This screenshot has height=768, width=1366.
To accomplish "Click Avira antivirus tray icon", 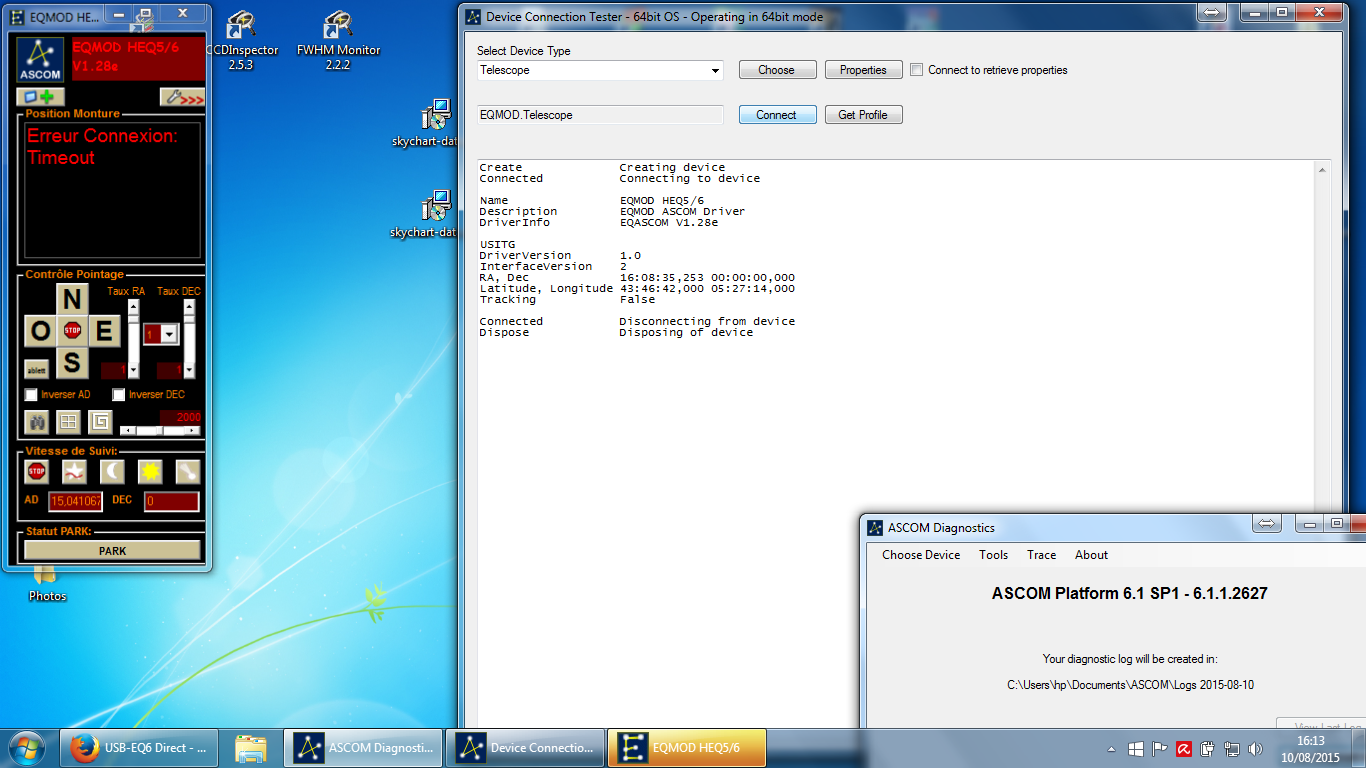I will pyautogui.click(x=1183, y=748).
